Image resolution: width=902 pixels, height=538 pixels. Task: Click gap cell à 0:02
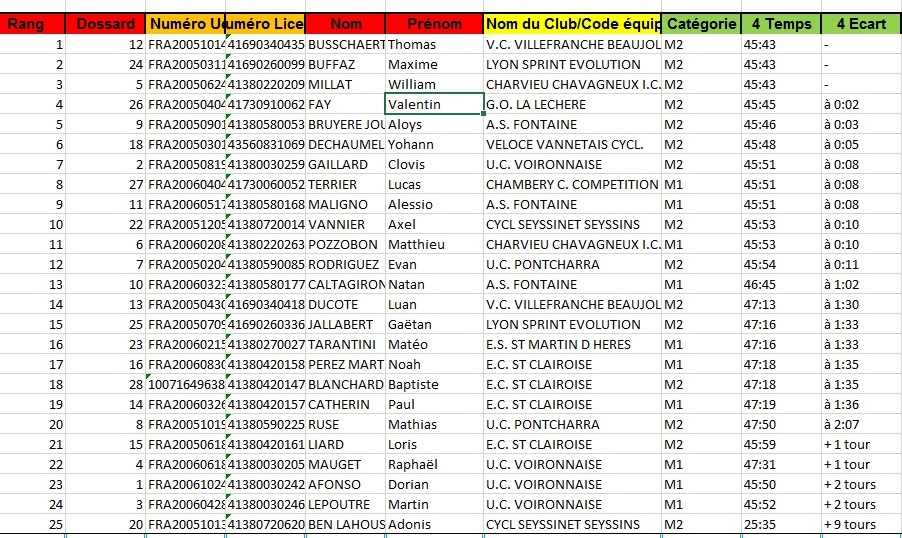(861, 104)
